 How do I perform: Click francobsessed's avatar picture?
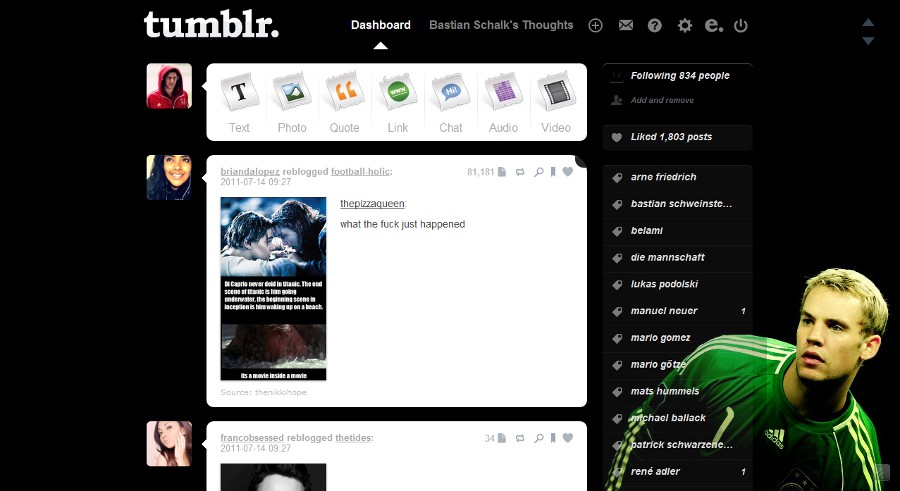(169, 444)
